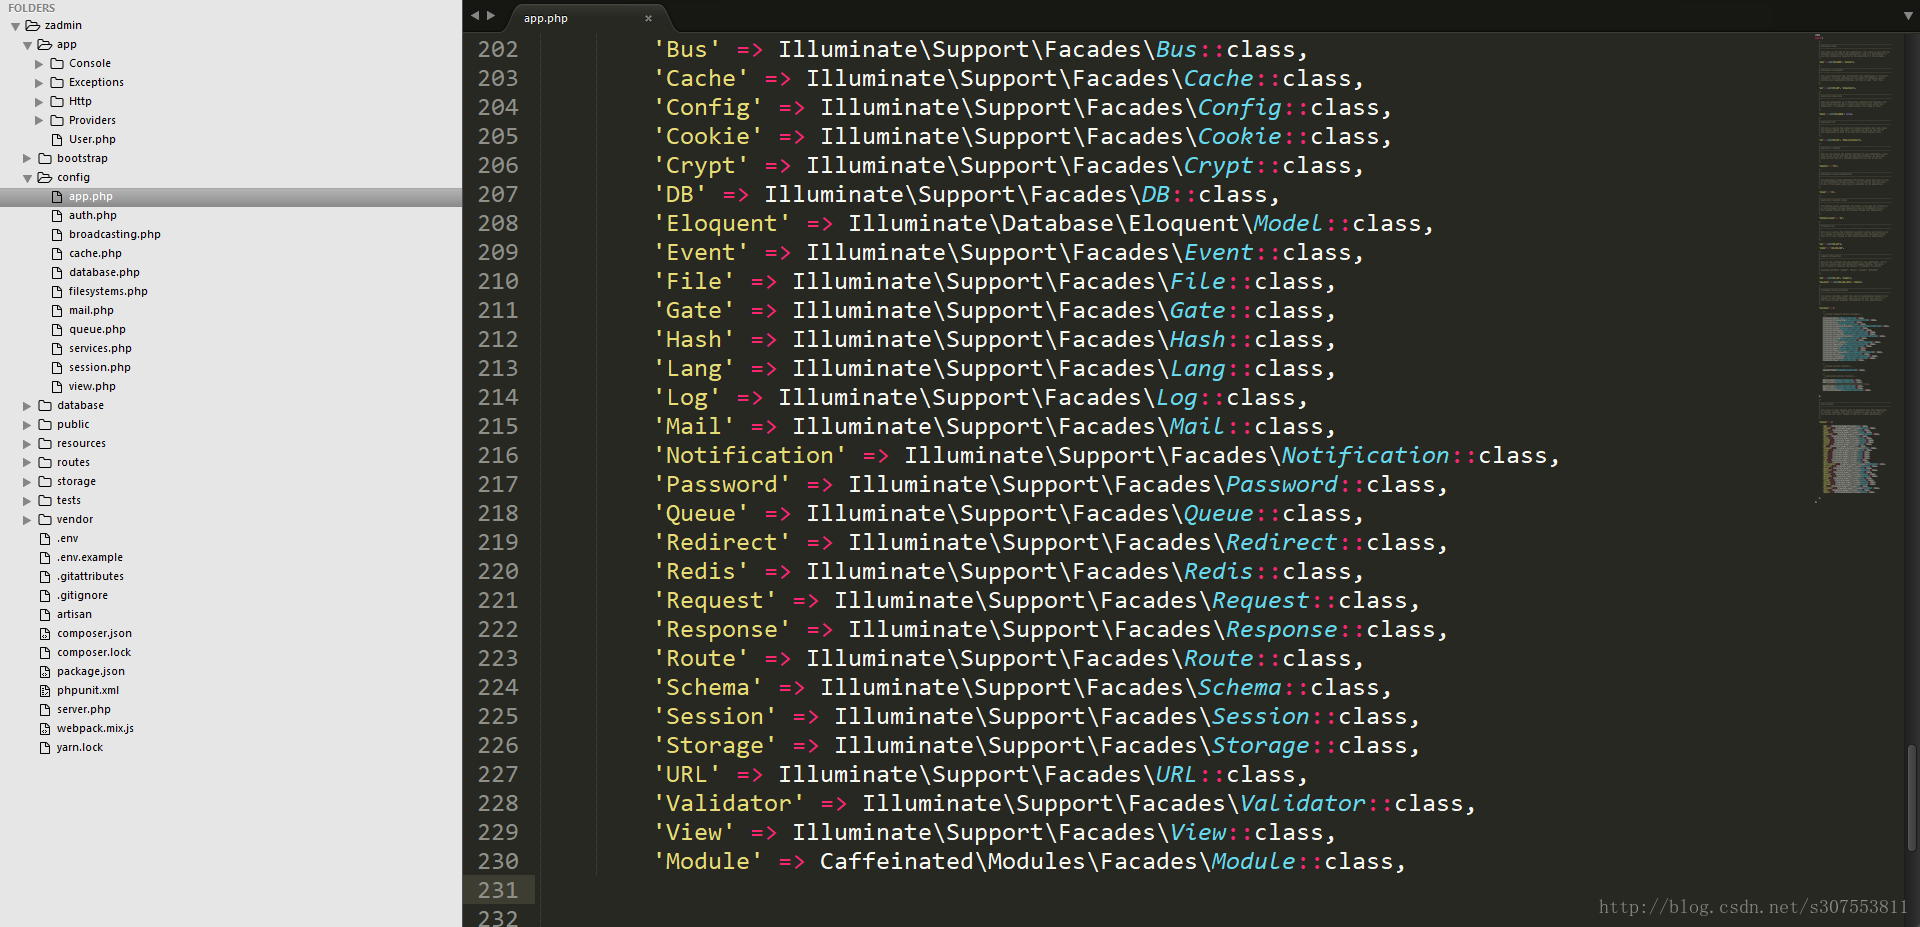Open the .gitignore file
Image resolution: width=1920 pixels, height=927 pixels.
[82, 596]
